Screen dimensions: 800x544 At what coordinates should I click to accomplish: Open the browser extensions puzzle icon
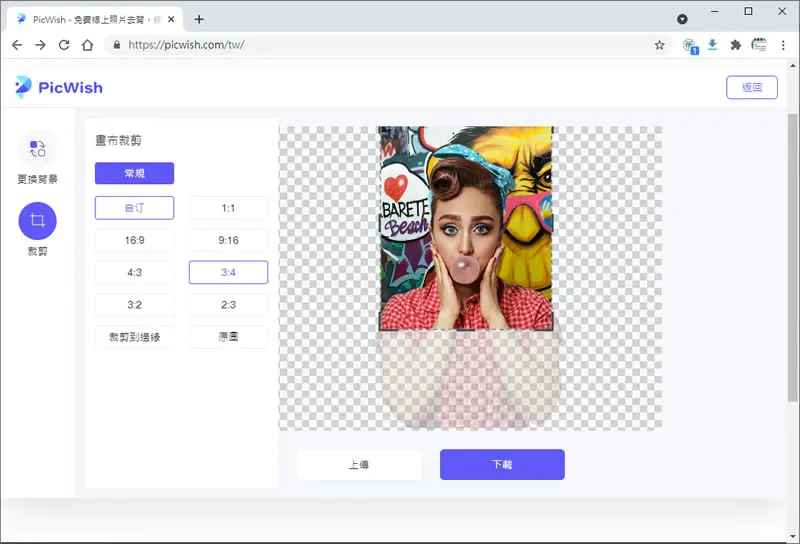point(735,45)
